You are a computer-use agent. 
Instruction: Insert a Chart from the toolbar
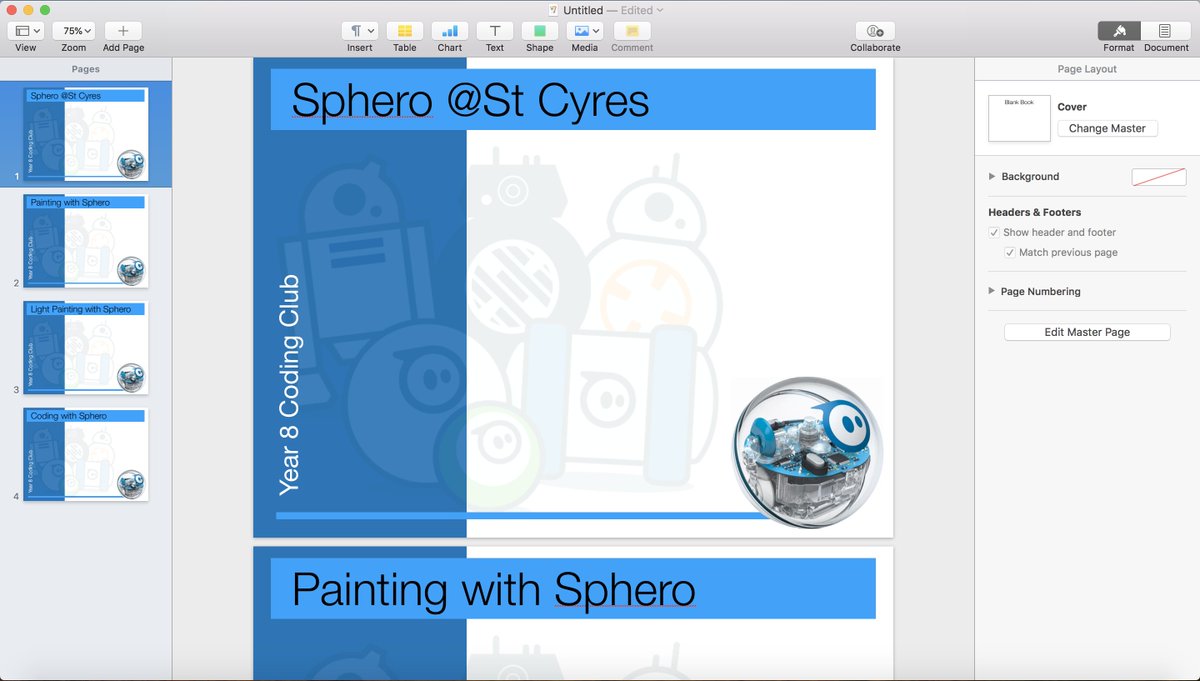pyautogui.click(x=450, y=31)
